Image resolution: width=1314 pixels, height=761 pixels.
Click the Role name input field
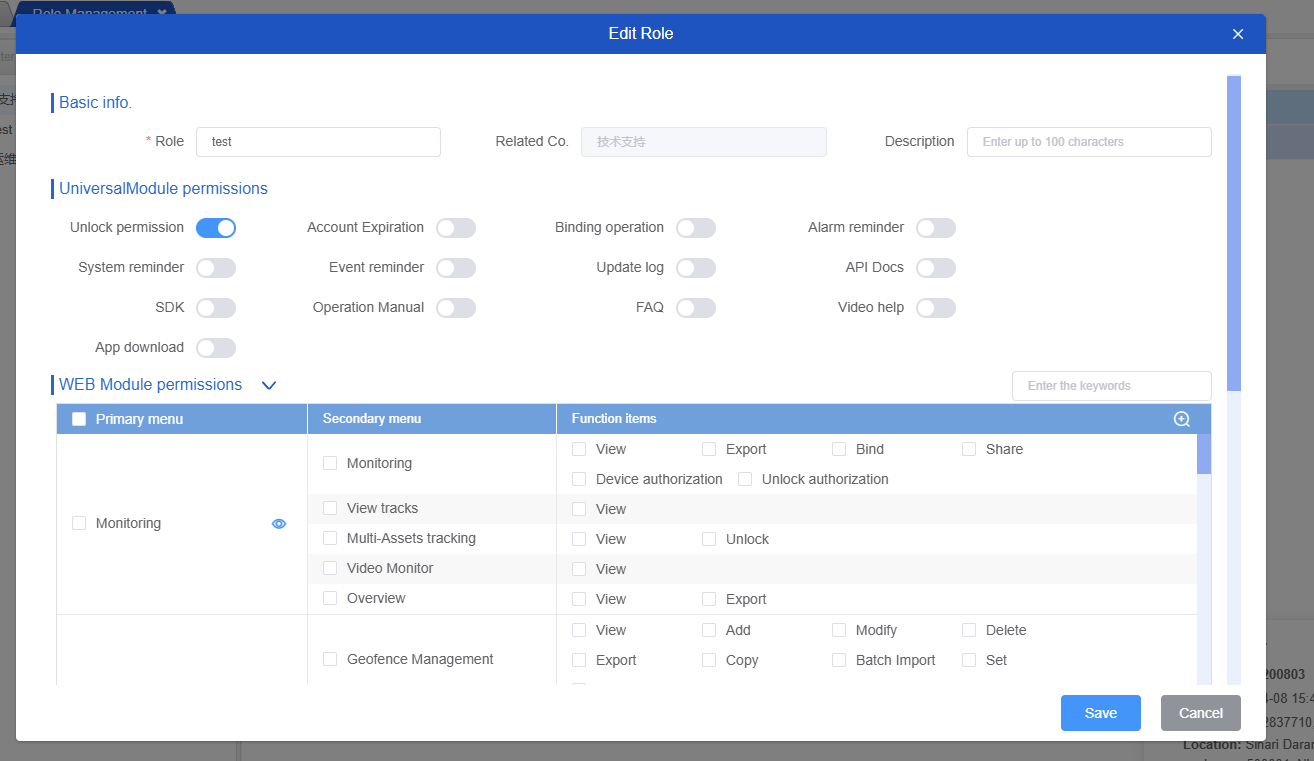coord(318,142)
